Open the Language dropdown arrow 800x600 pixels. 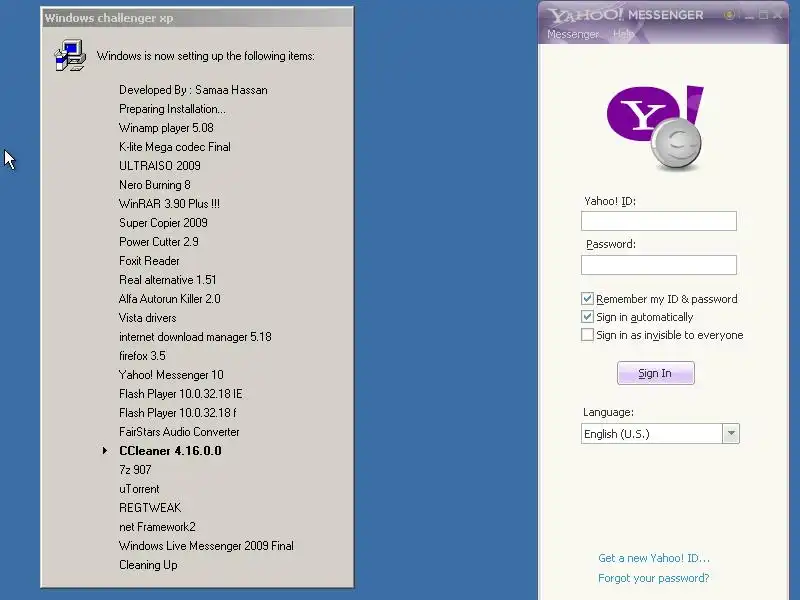731,434
